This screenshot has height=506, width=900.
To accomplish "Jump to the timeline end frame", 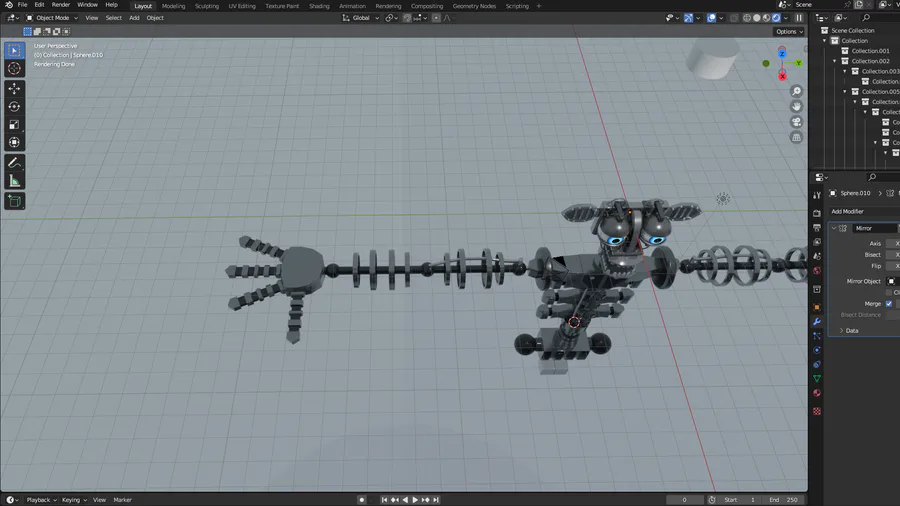I will (x=436, y=500).
